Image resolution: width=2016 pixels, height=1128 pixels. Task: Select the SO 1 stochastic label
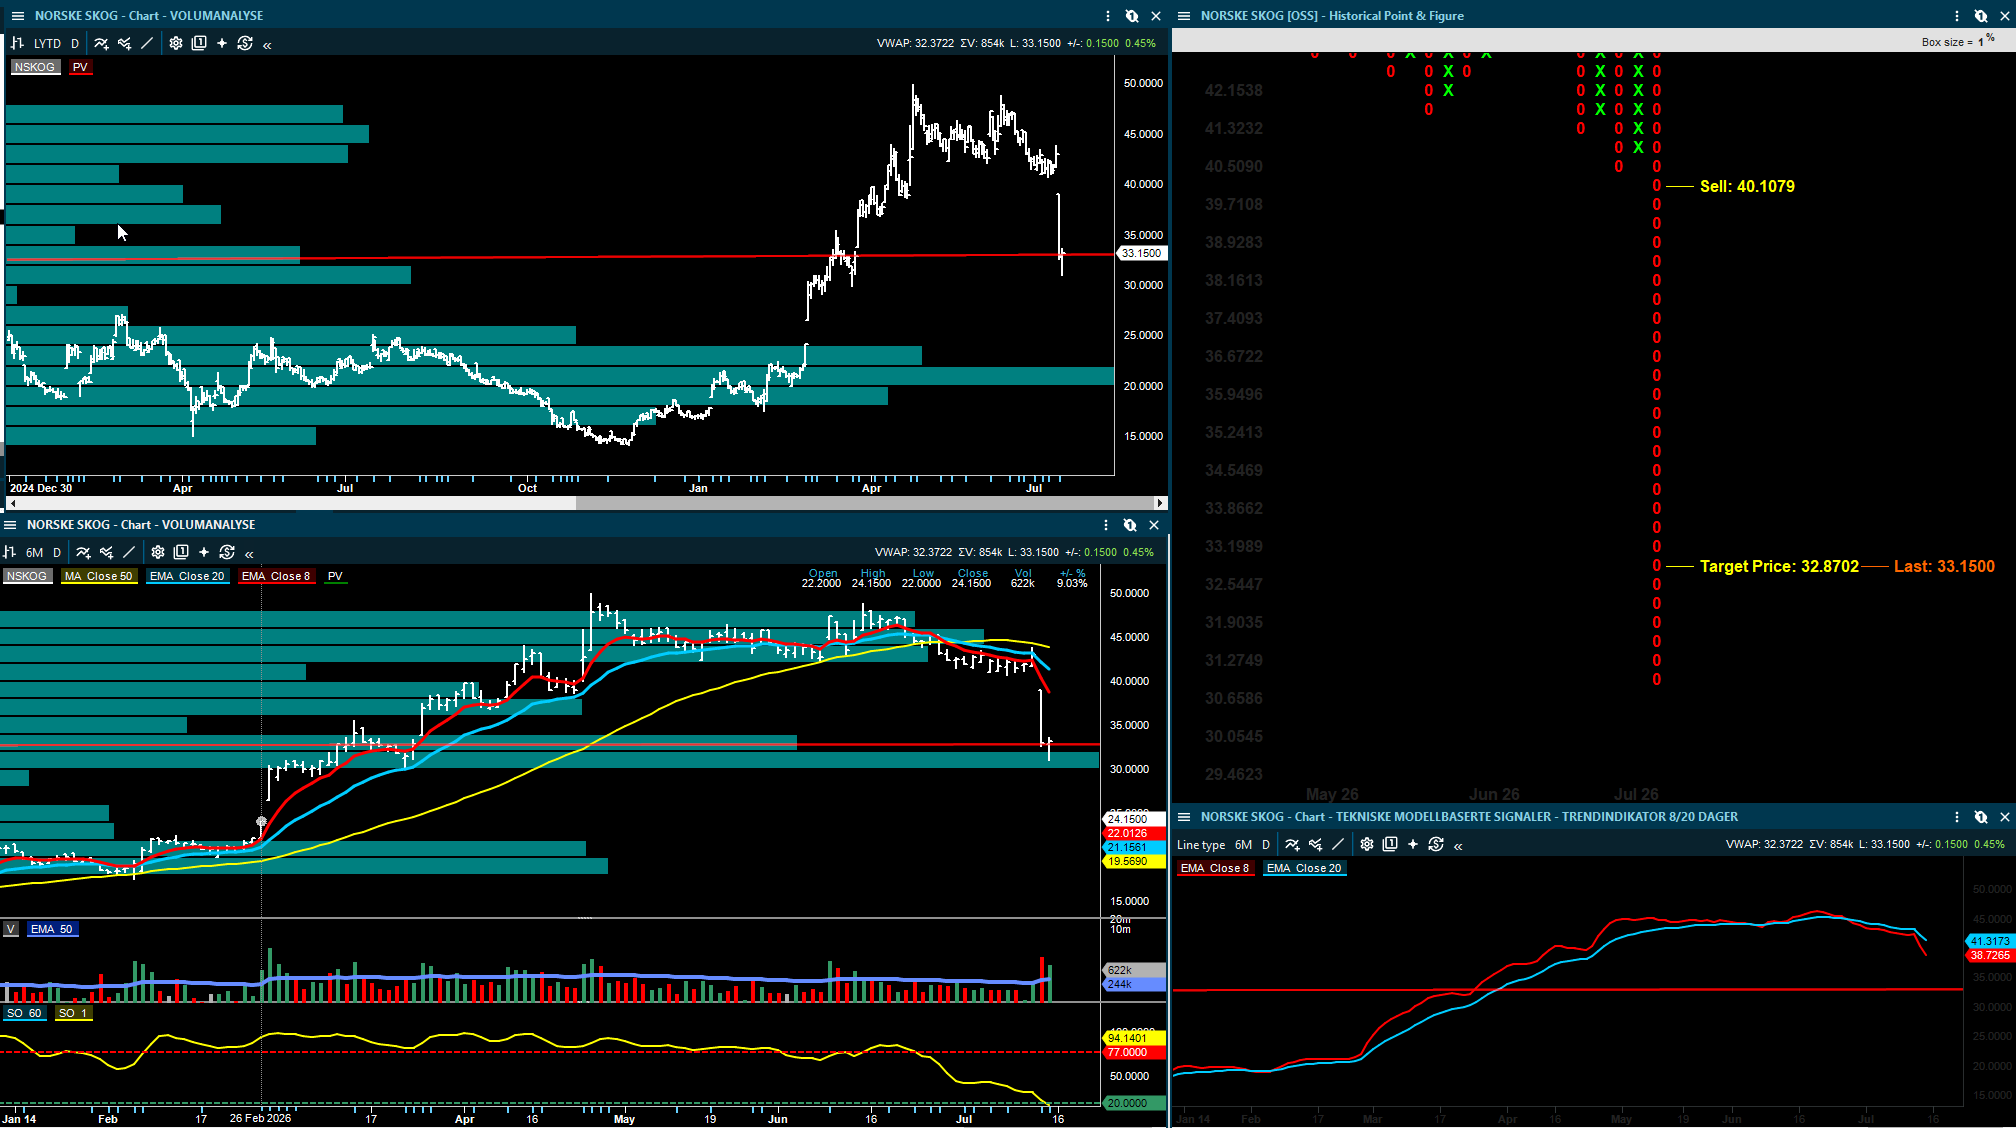point(74,1013)
